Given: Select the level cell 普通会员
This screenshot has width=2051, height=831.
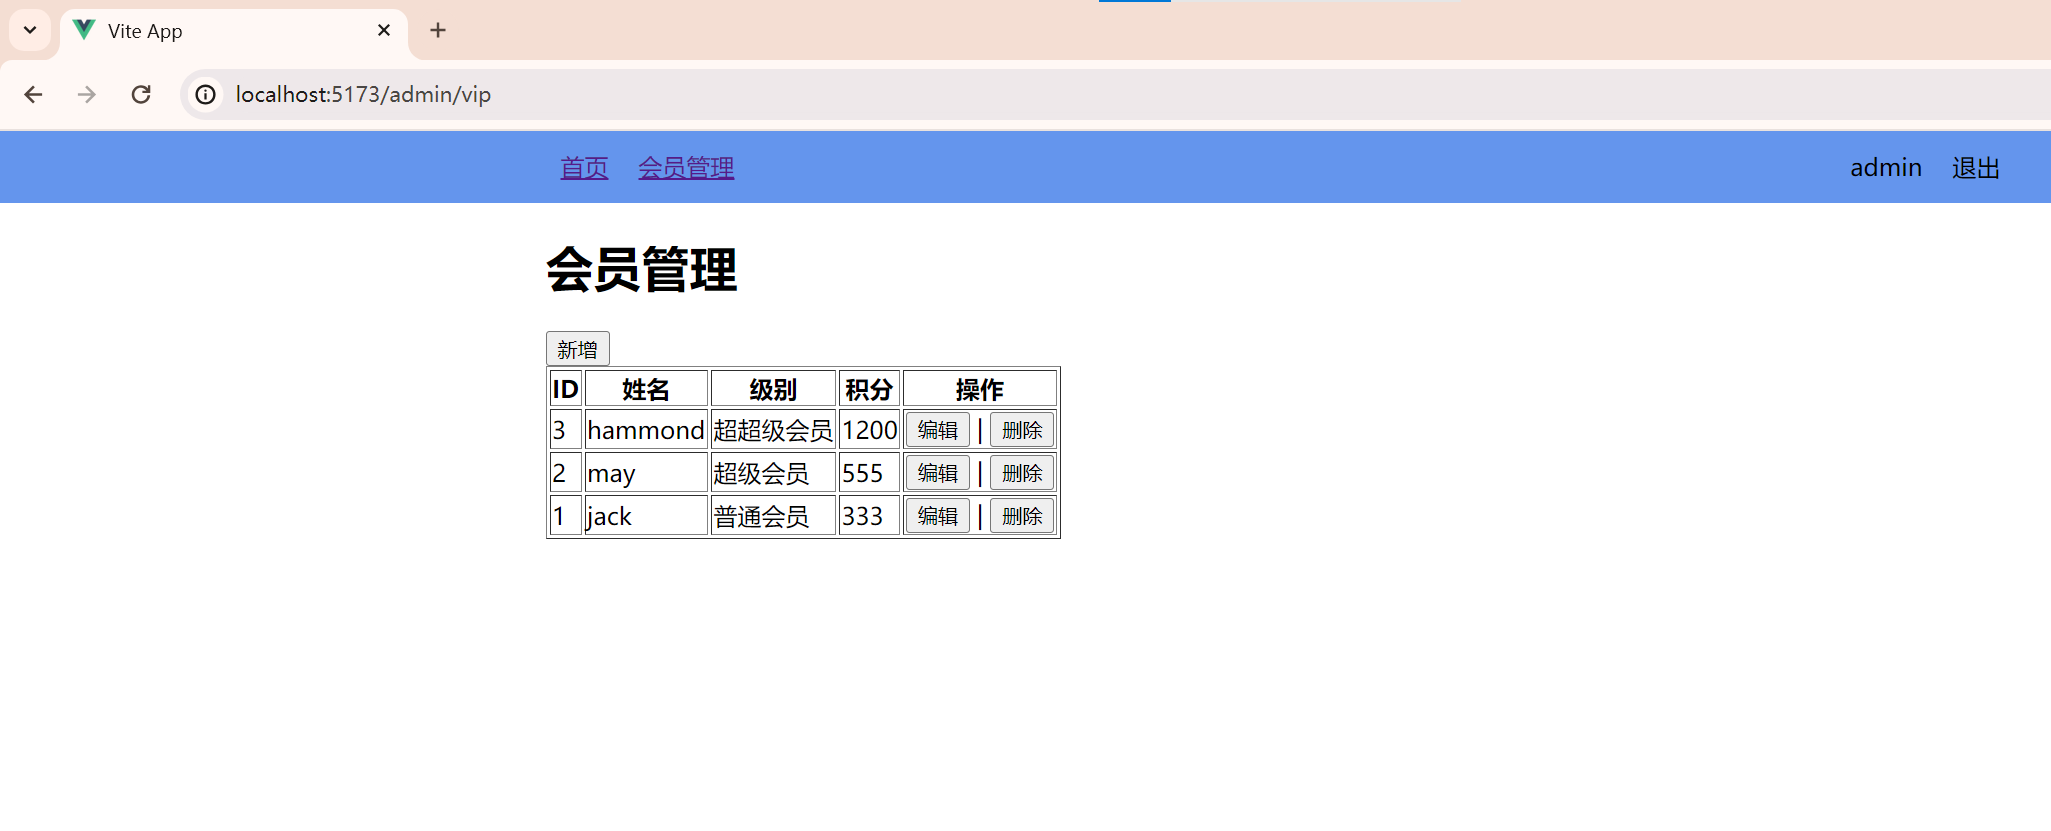Looking at the screenshot, I should (x=773, y=516).
